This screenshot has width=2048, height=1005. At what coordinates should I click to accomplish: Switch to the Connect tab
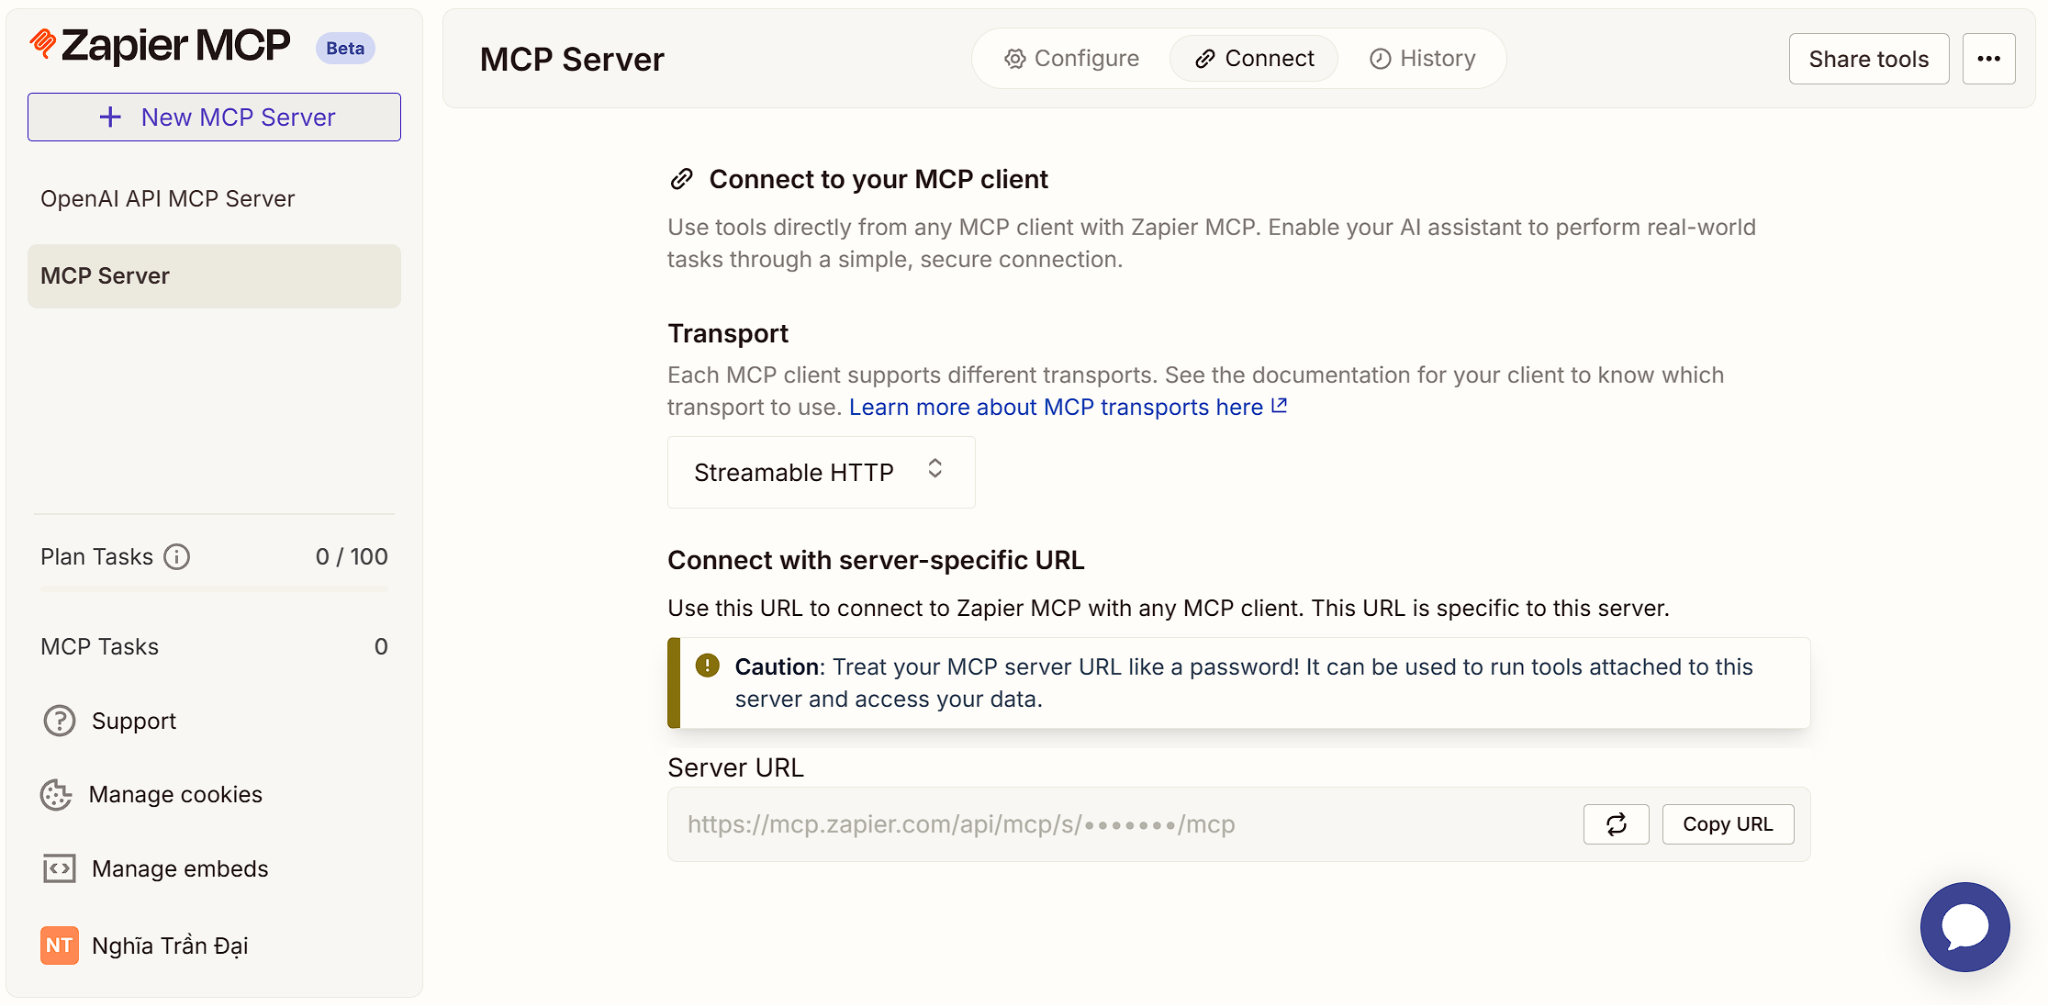[1254, 59]
